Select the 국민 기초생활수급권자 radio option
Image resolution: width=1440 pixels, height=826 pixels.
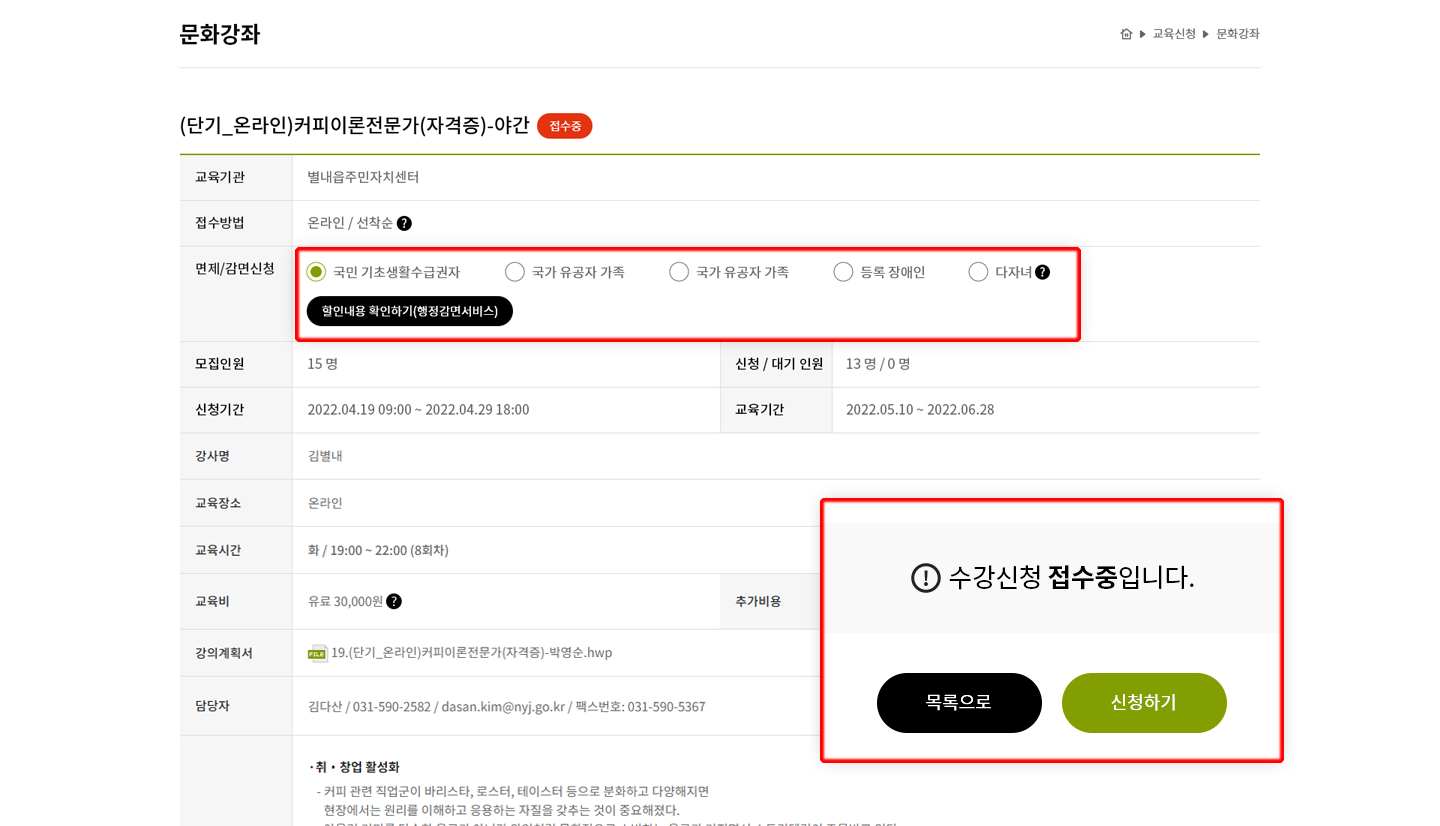pyautogui.click(x=316, y=272)
